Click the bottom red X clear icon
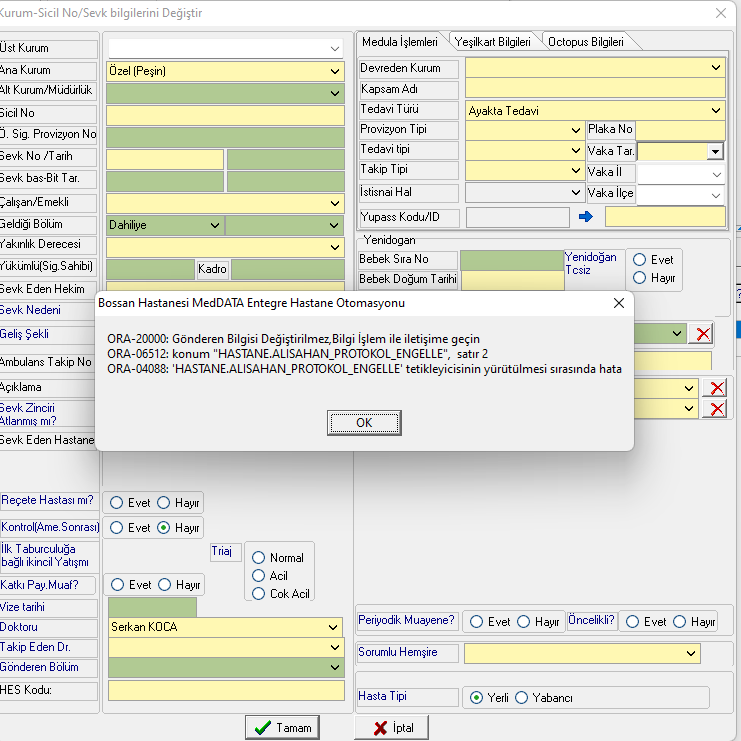741x741 pixels. point(716,409)
